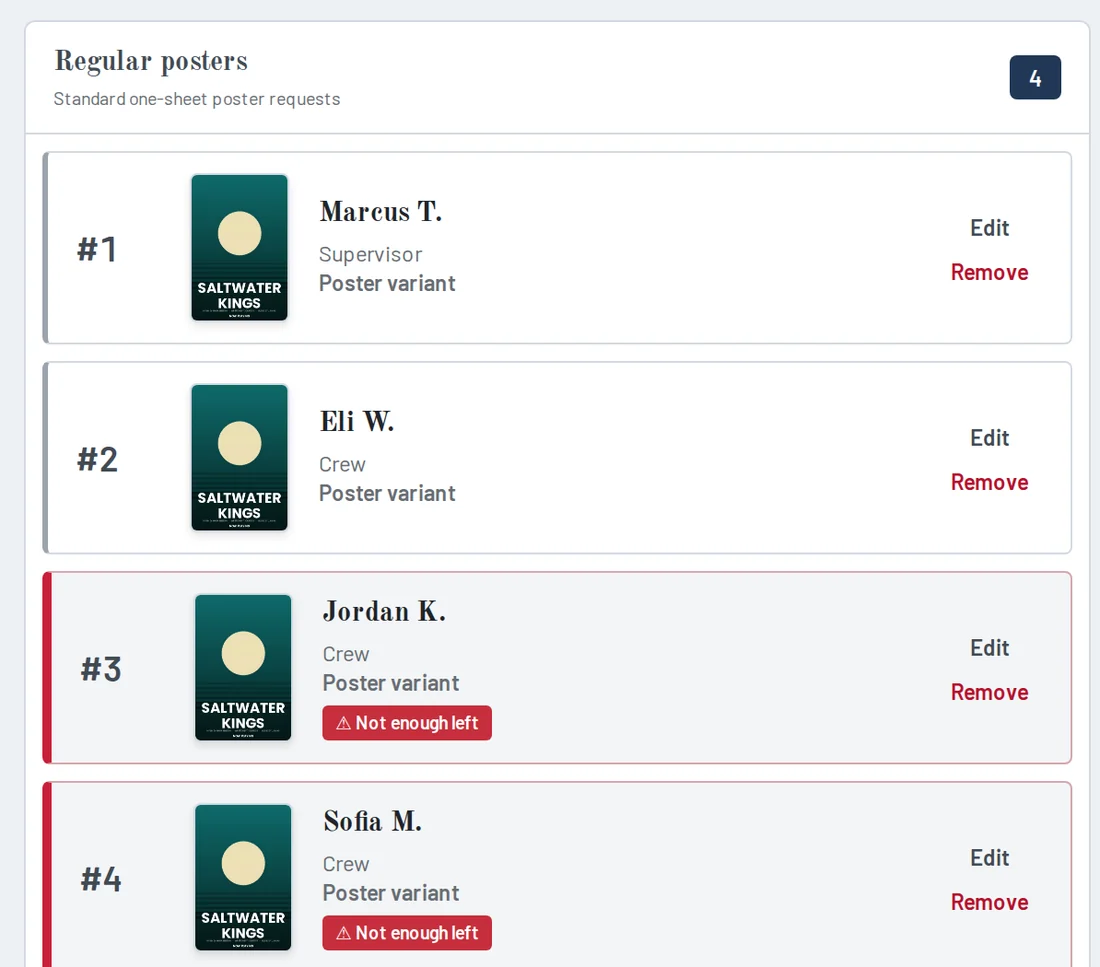Select the name 'Eli W.'

point(356,421)
